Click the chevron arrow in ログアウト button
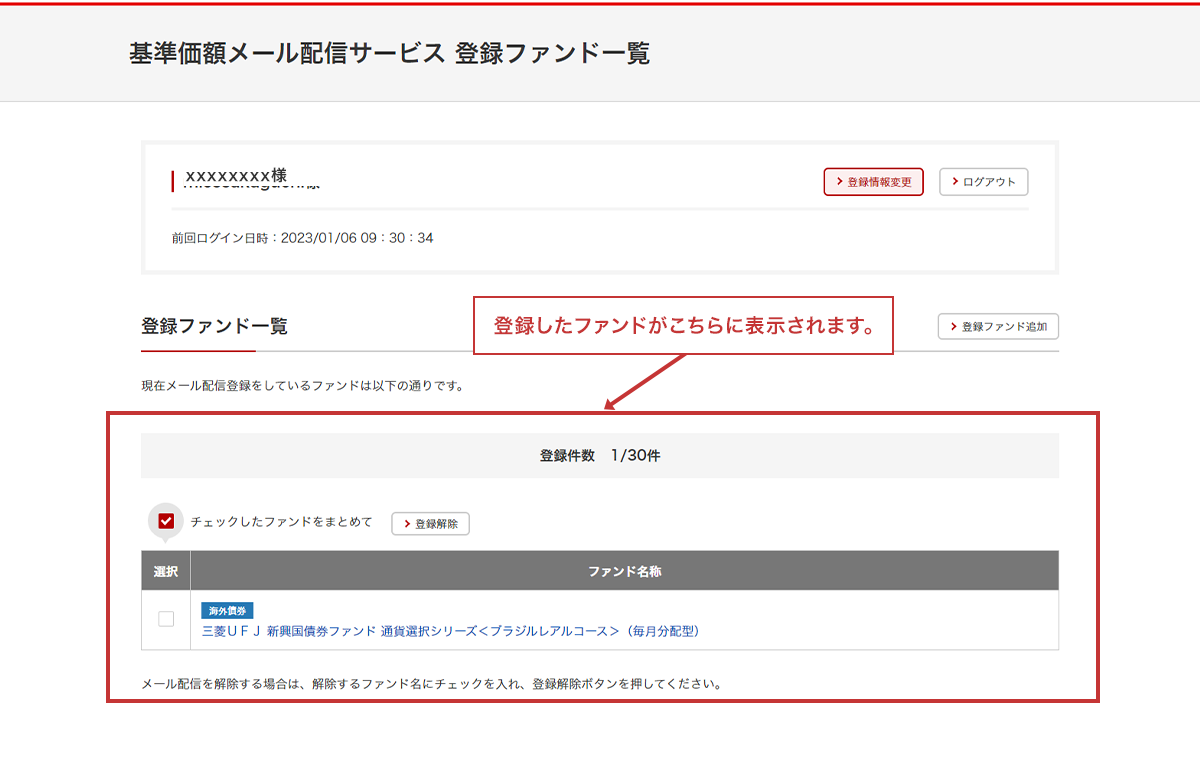The width and height of the screenshot is (1200, 769). click(955, 182)
